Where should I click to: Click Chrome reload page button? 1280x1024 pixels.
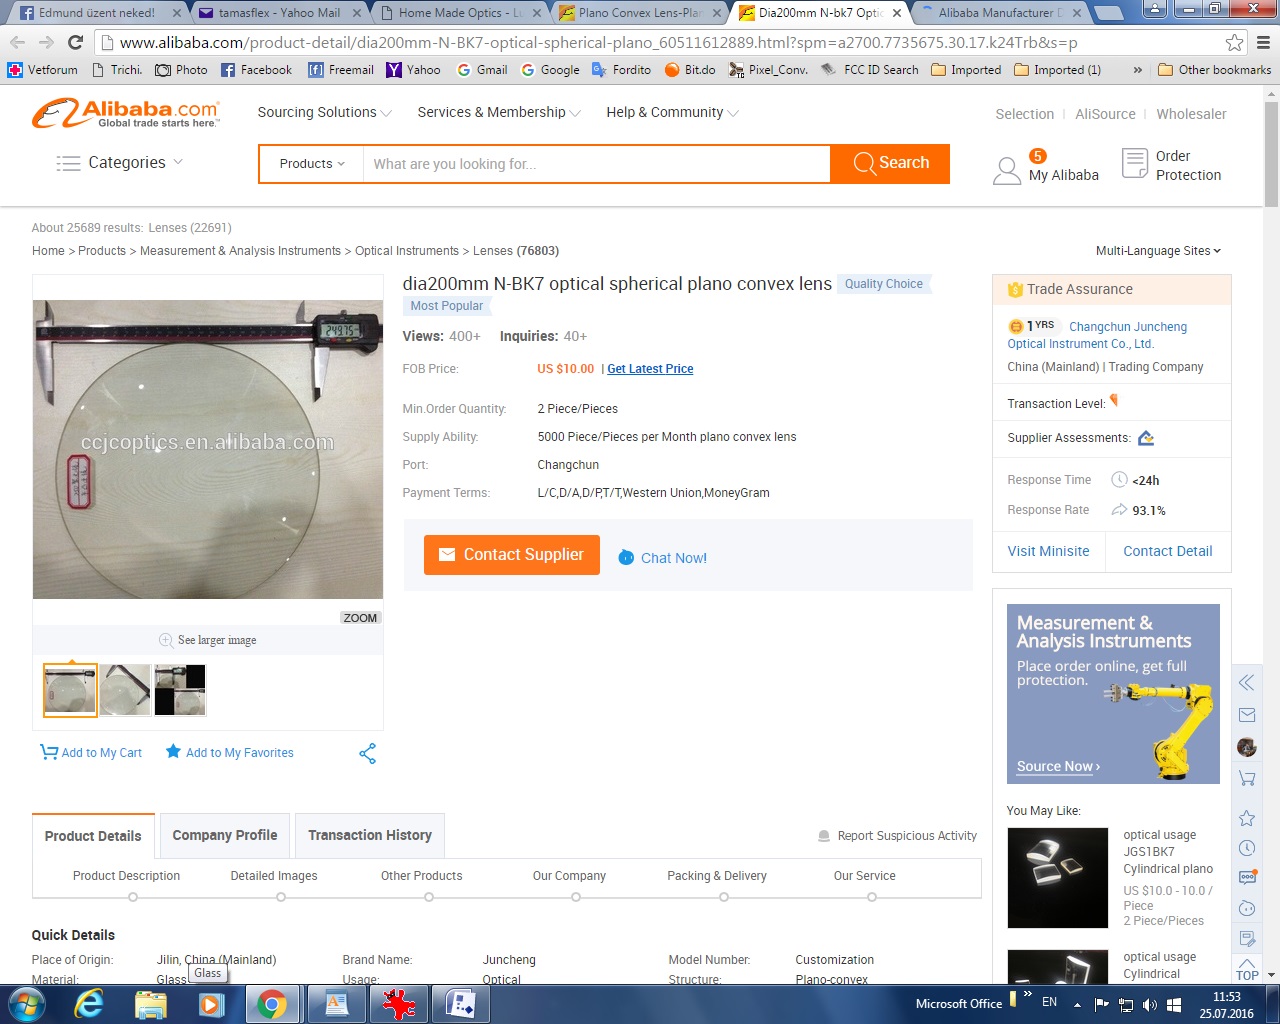click(75, 42)
